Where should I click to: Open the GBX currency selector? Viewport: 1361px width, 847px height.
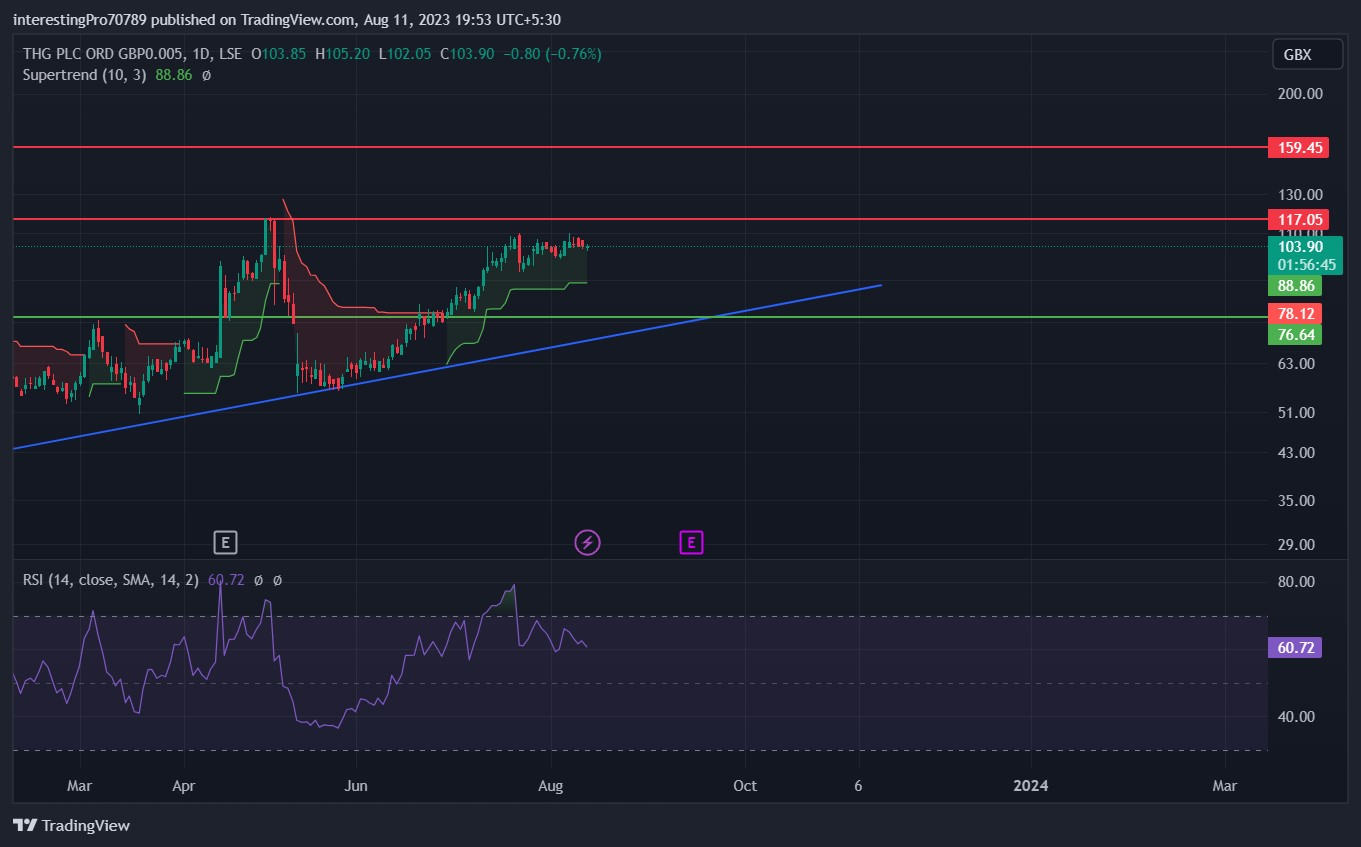[1307, 54]
